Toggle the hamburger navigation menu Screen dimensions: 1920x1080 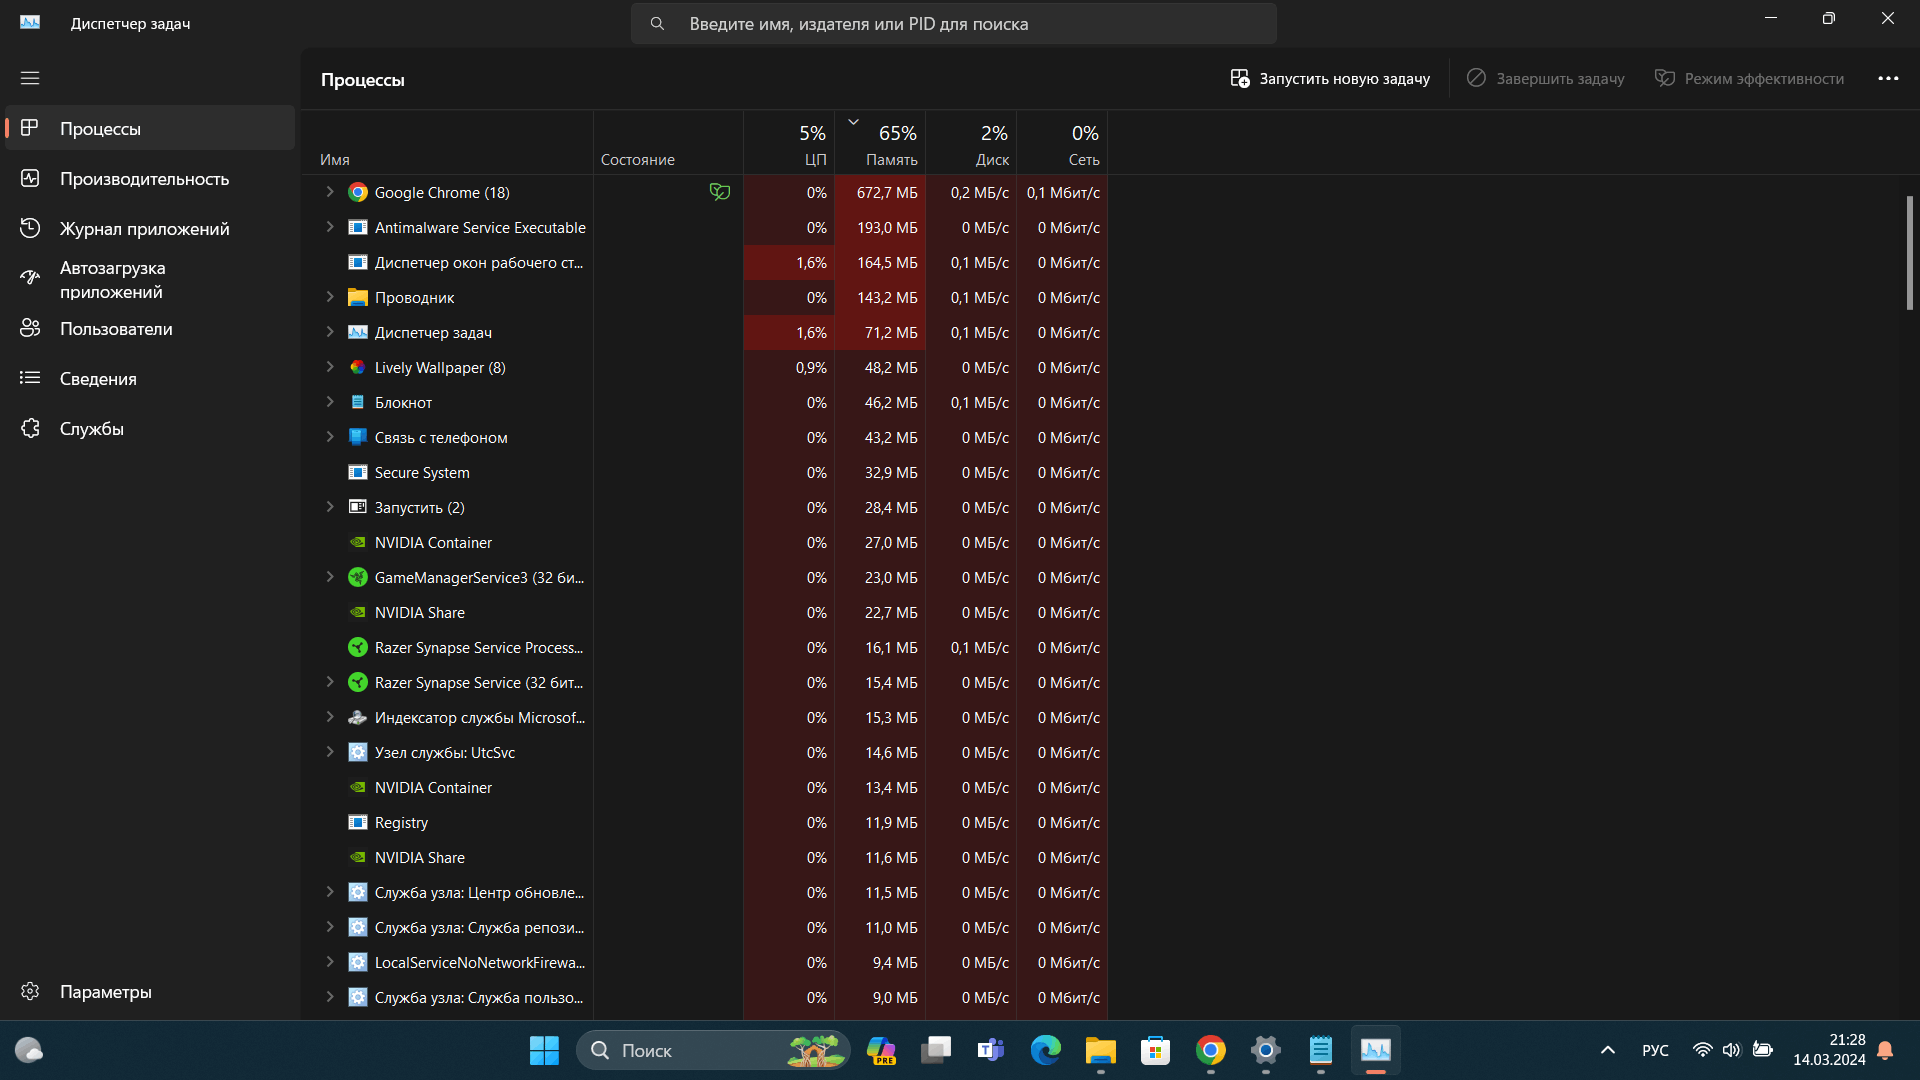pyautogui.click(x=30, y=78)
